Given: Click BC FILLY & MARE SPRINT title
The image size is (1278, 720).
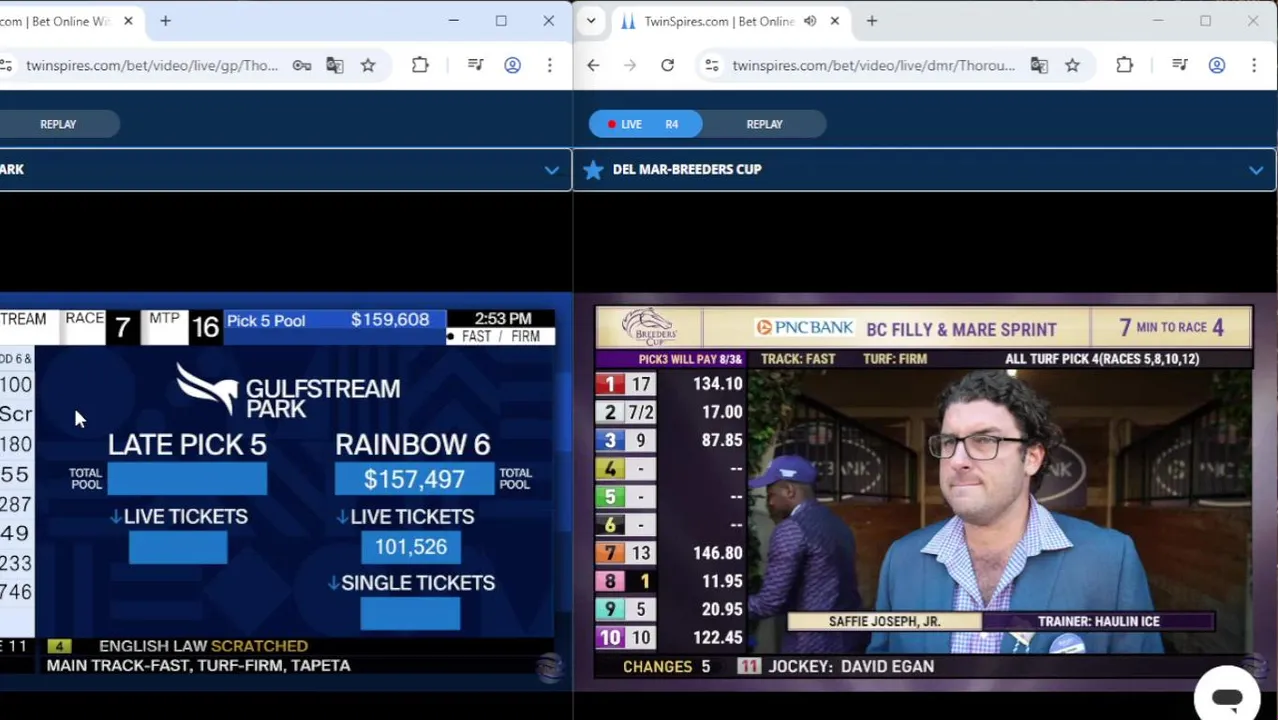Looking at the screenshot, I should click(961, 329).
